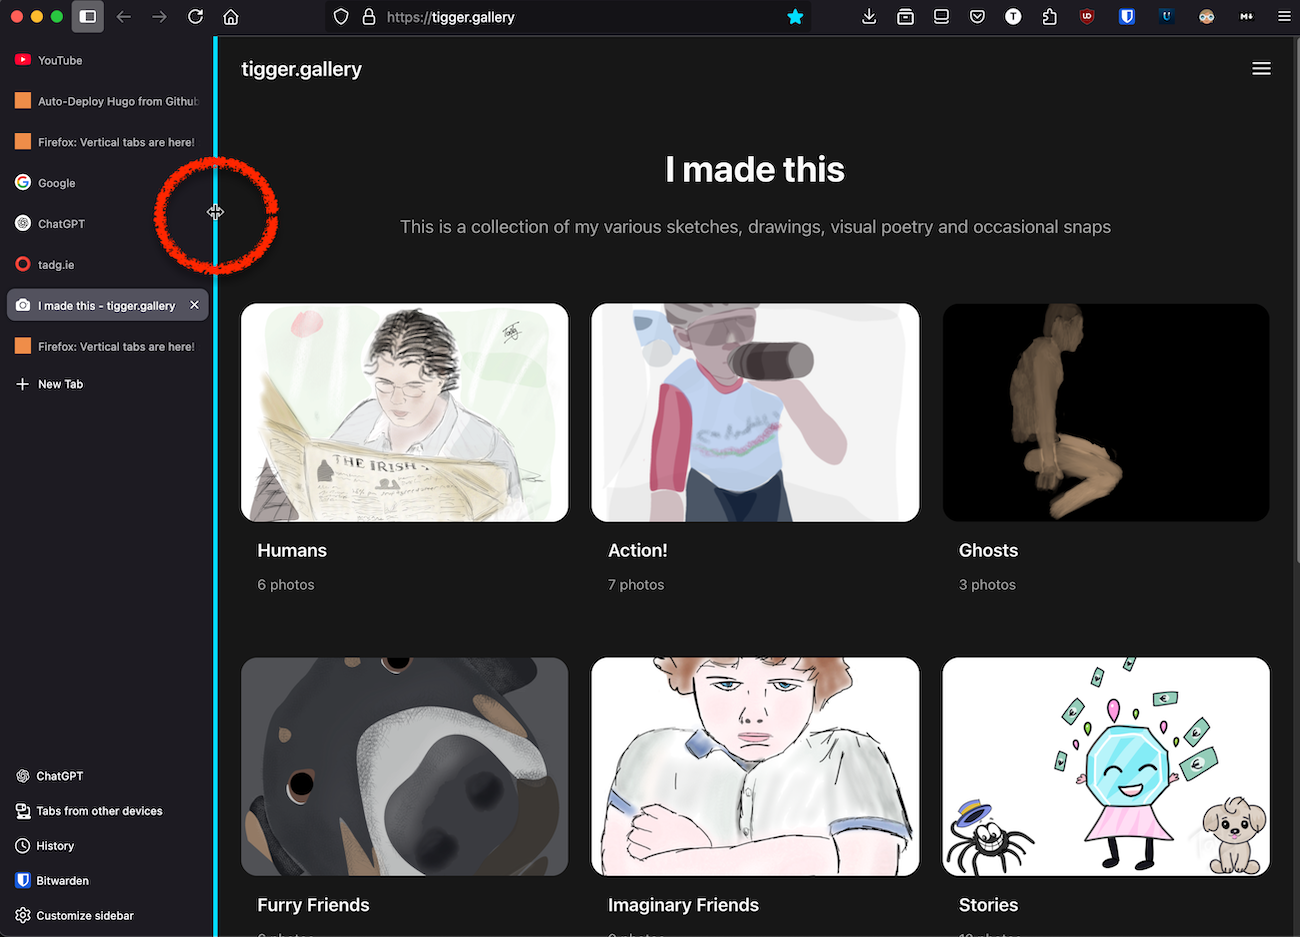The image size is (1300, 937).
Task: Select the Google tab in the sidebar
Action: point(56,183)
